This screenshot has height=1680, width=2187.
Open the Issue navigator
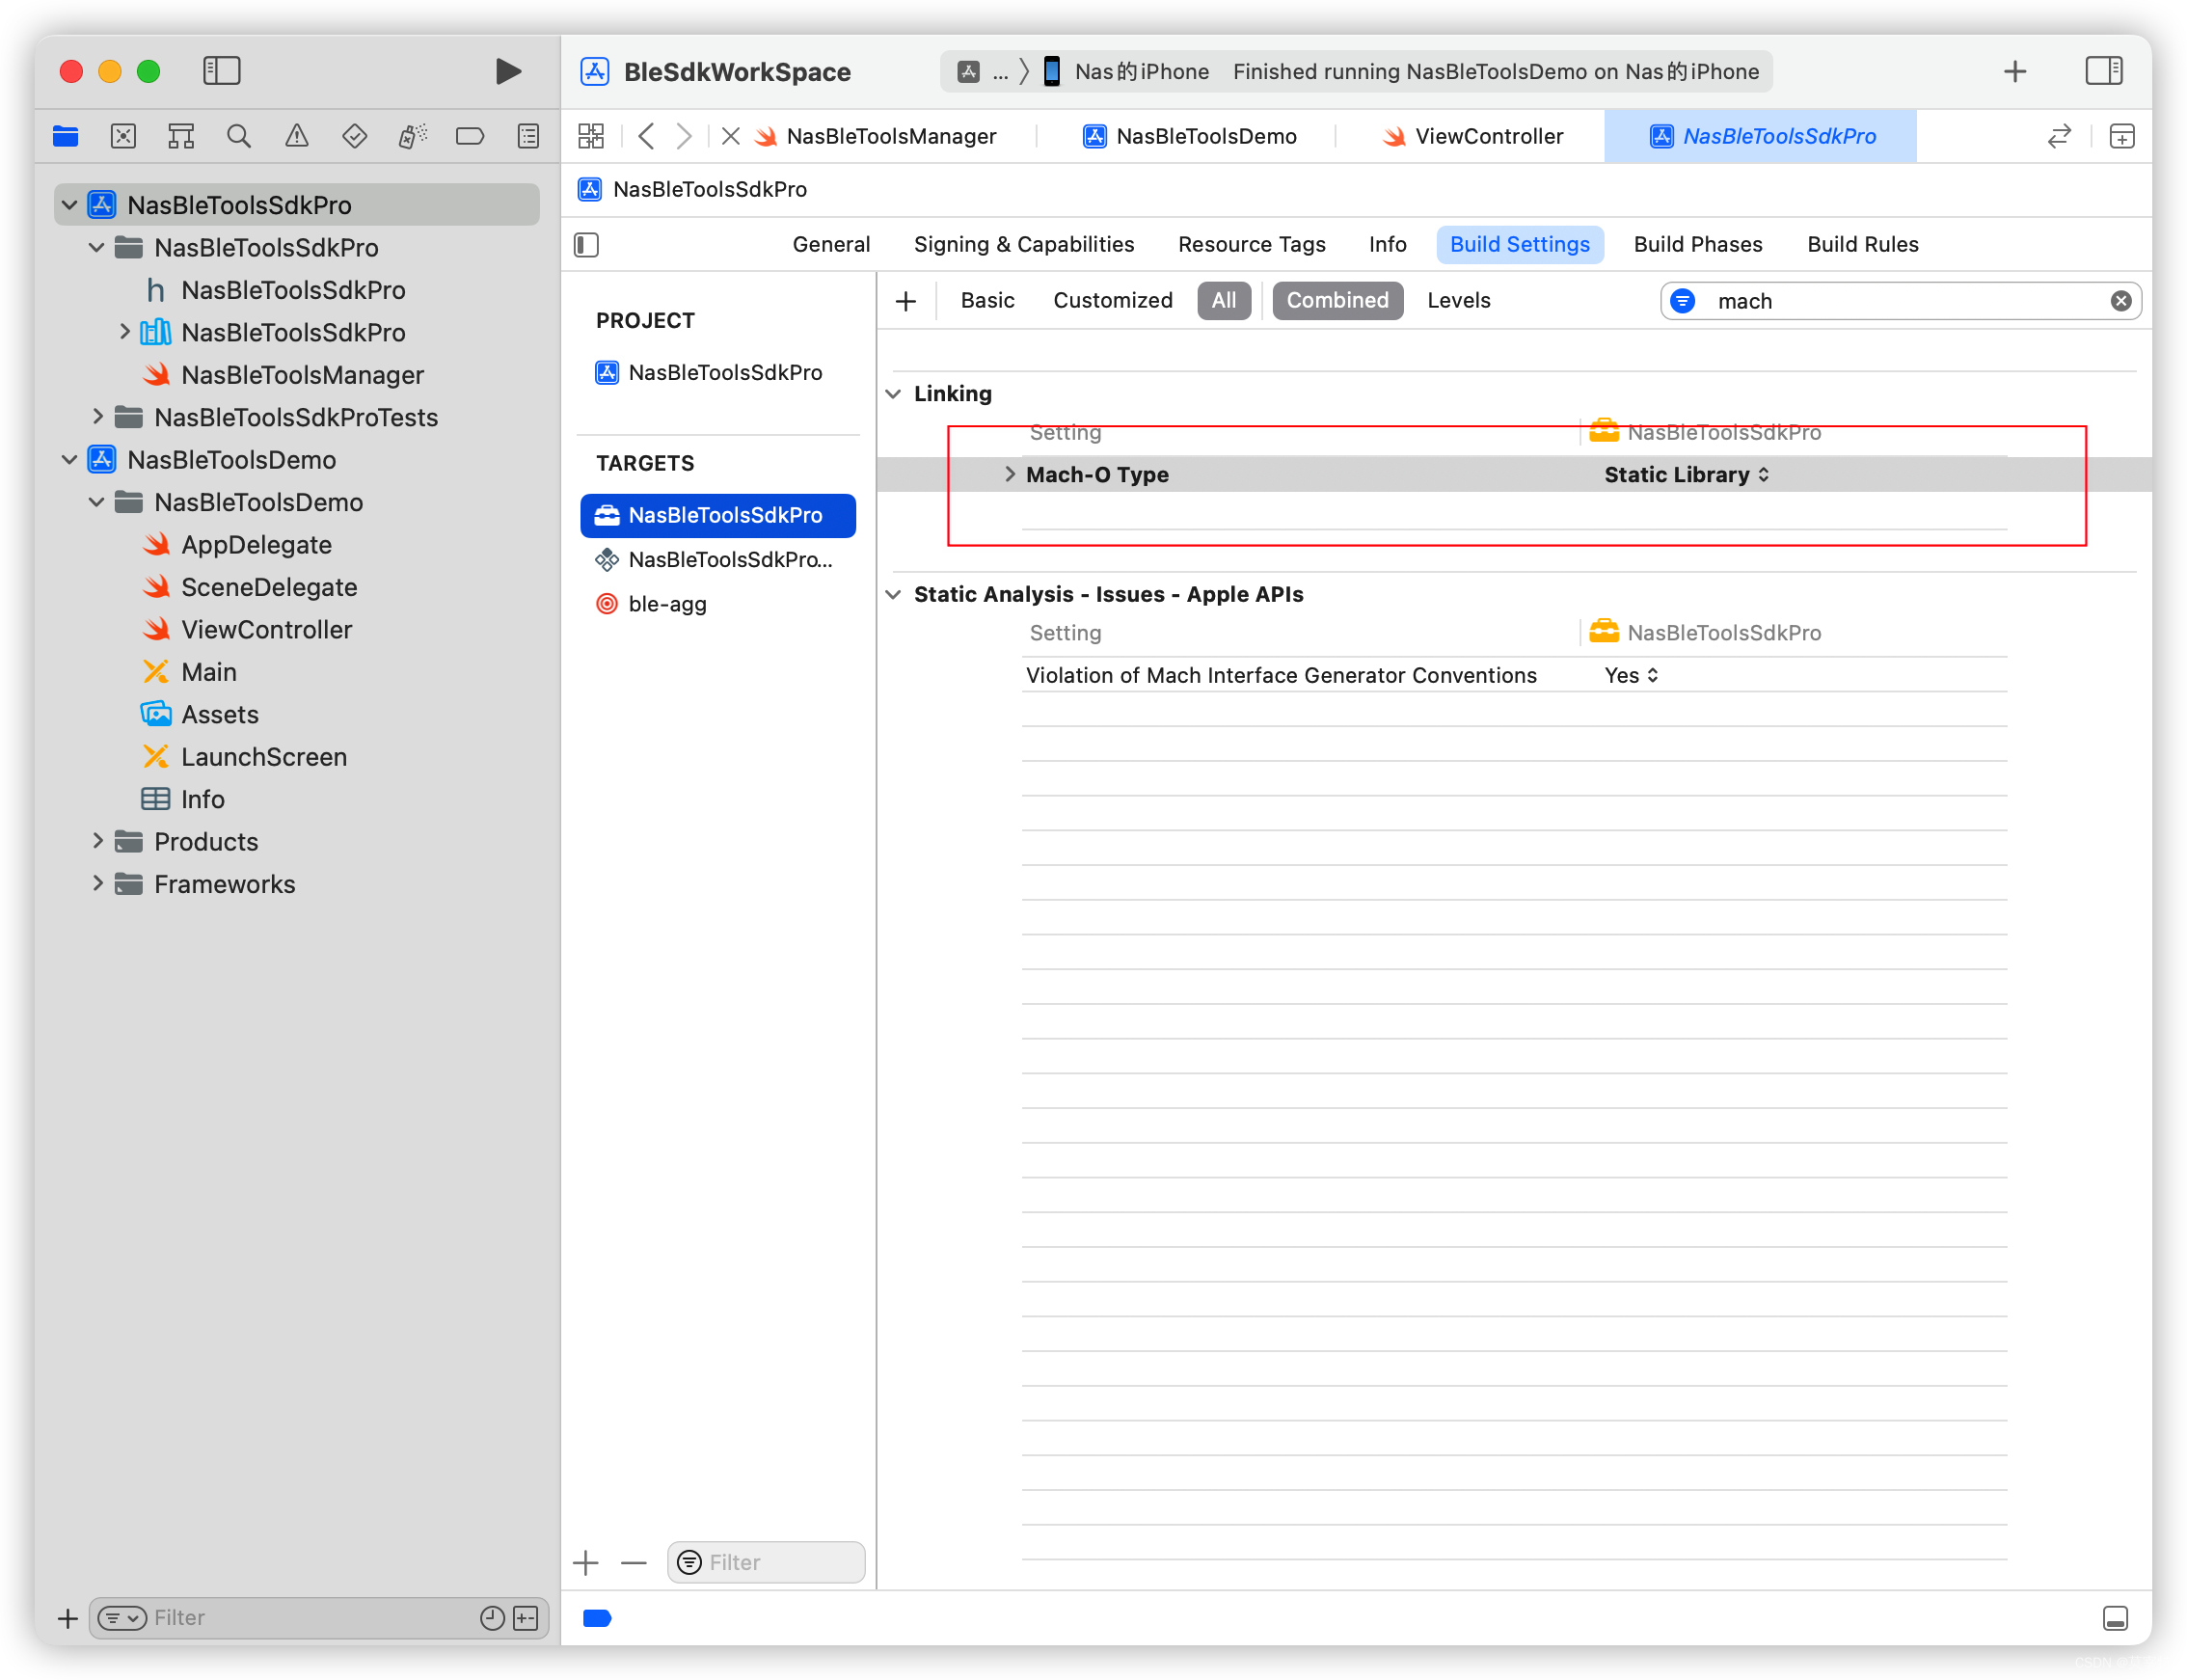(296, 136)
